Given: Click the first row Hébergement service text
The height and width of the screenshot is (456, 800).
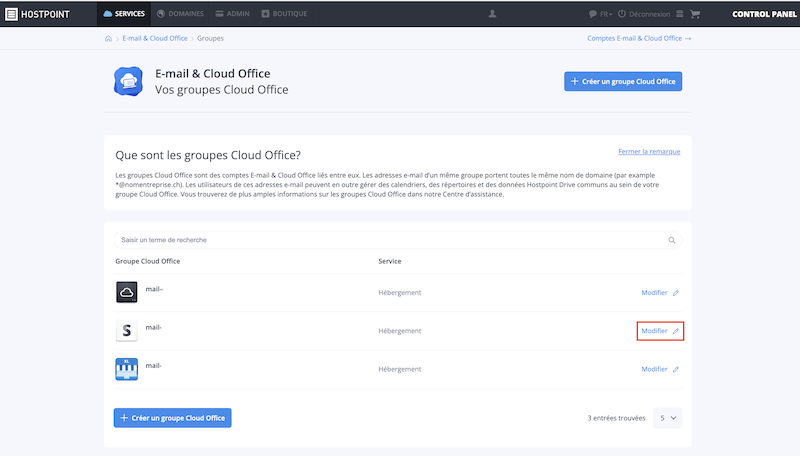Looking at the screenshot, I should point(399,293).
